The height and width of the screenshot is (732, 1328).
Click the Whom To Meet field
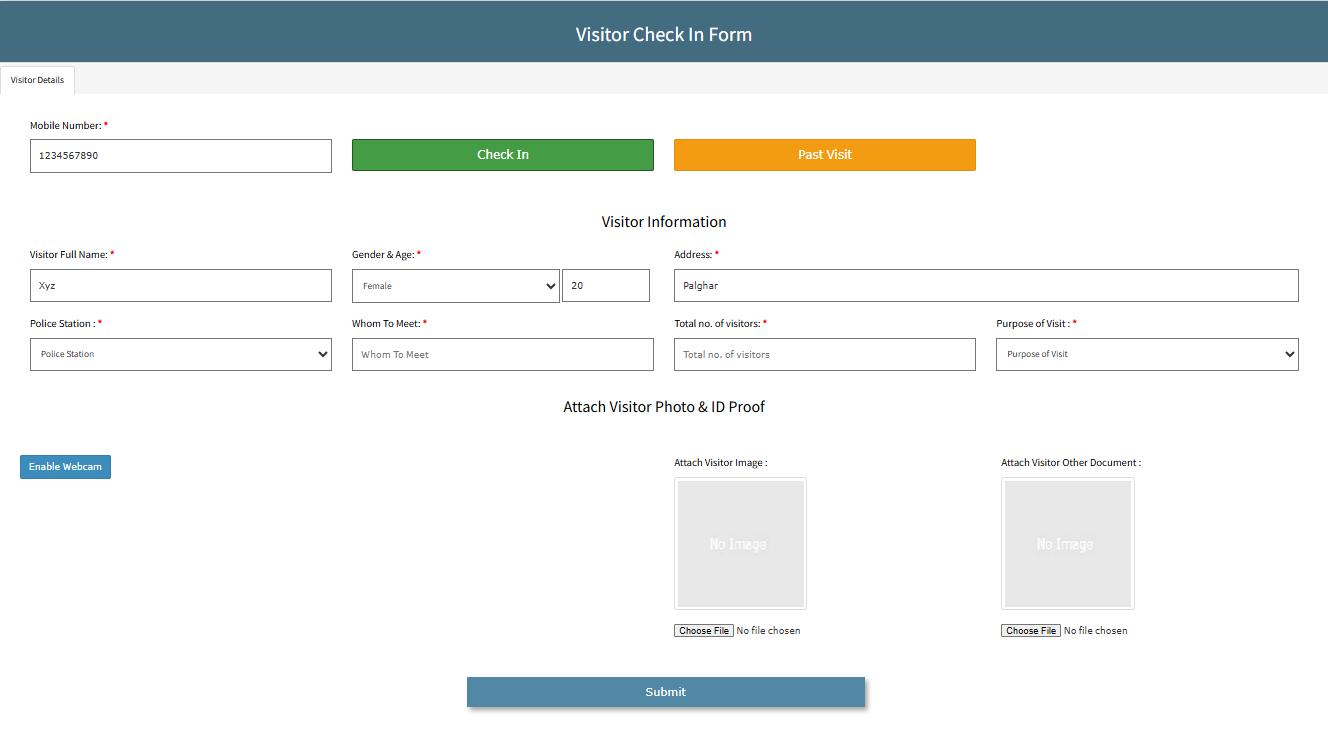[x=502, y=354]
